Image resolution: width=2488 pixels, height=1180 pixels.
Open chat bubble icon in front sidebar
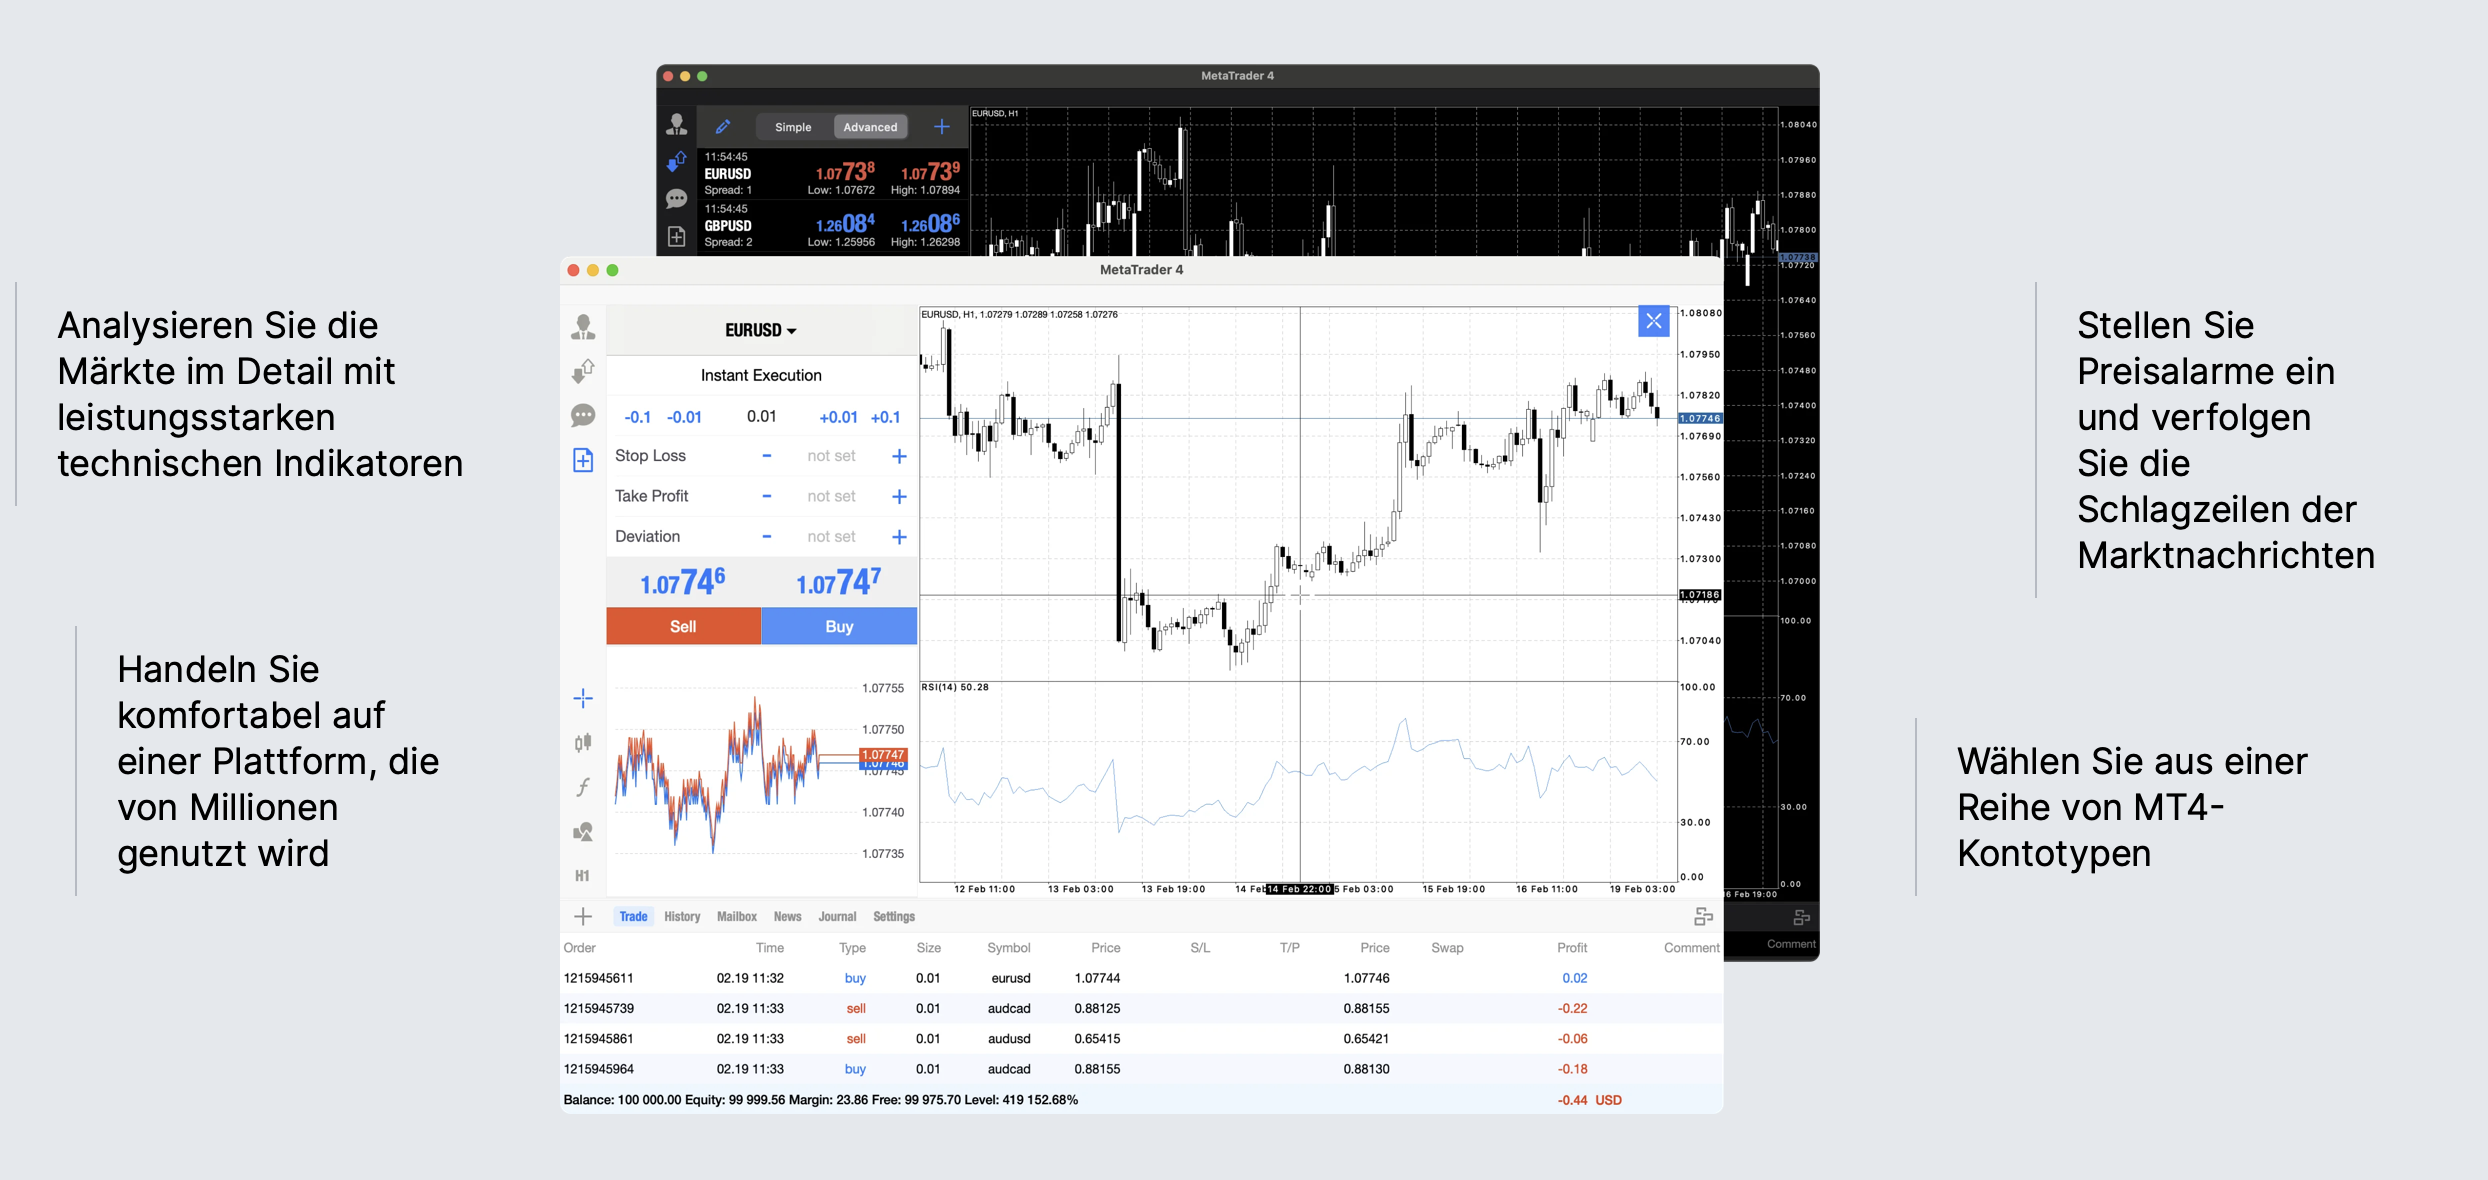[x=583, y=415]
